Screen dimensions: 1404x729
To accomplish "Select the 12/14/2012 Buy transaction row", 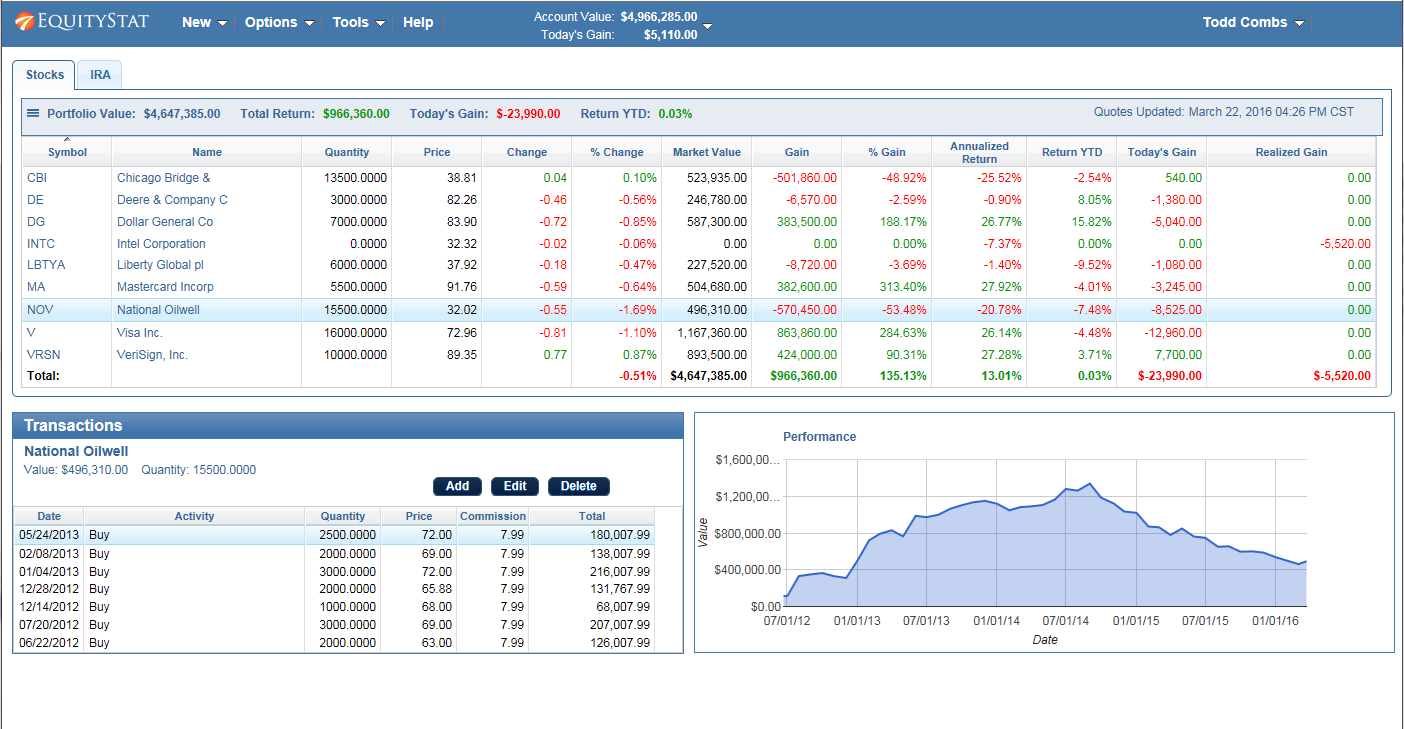I will click(x=334, y=607).
